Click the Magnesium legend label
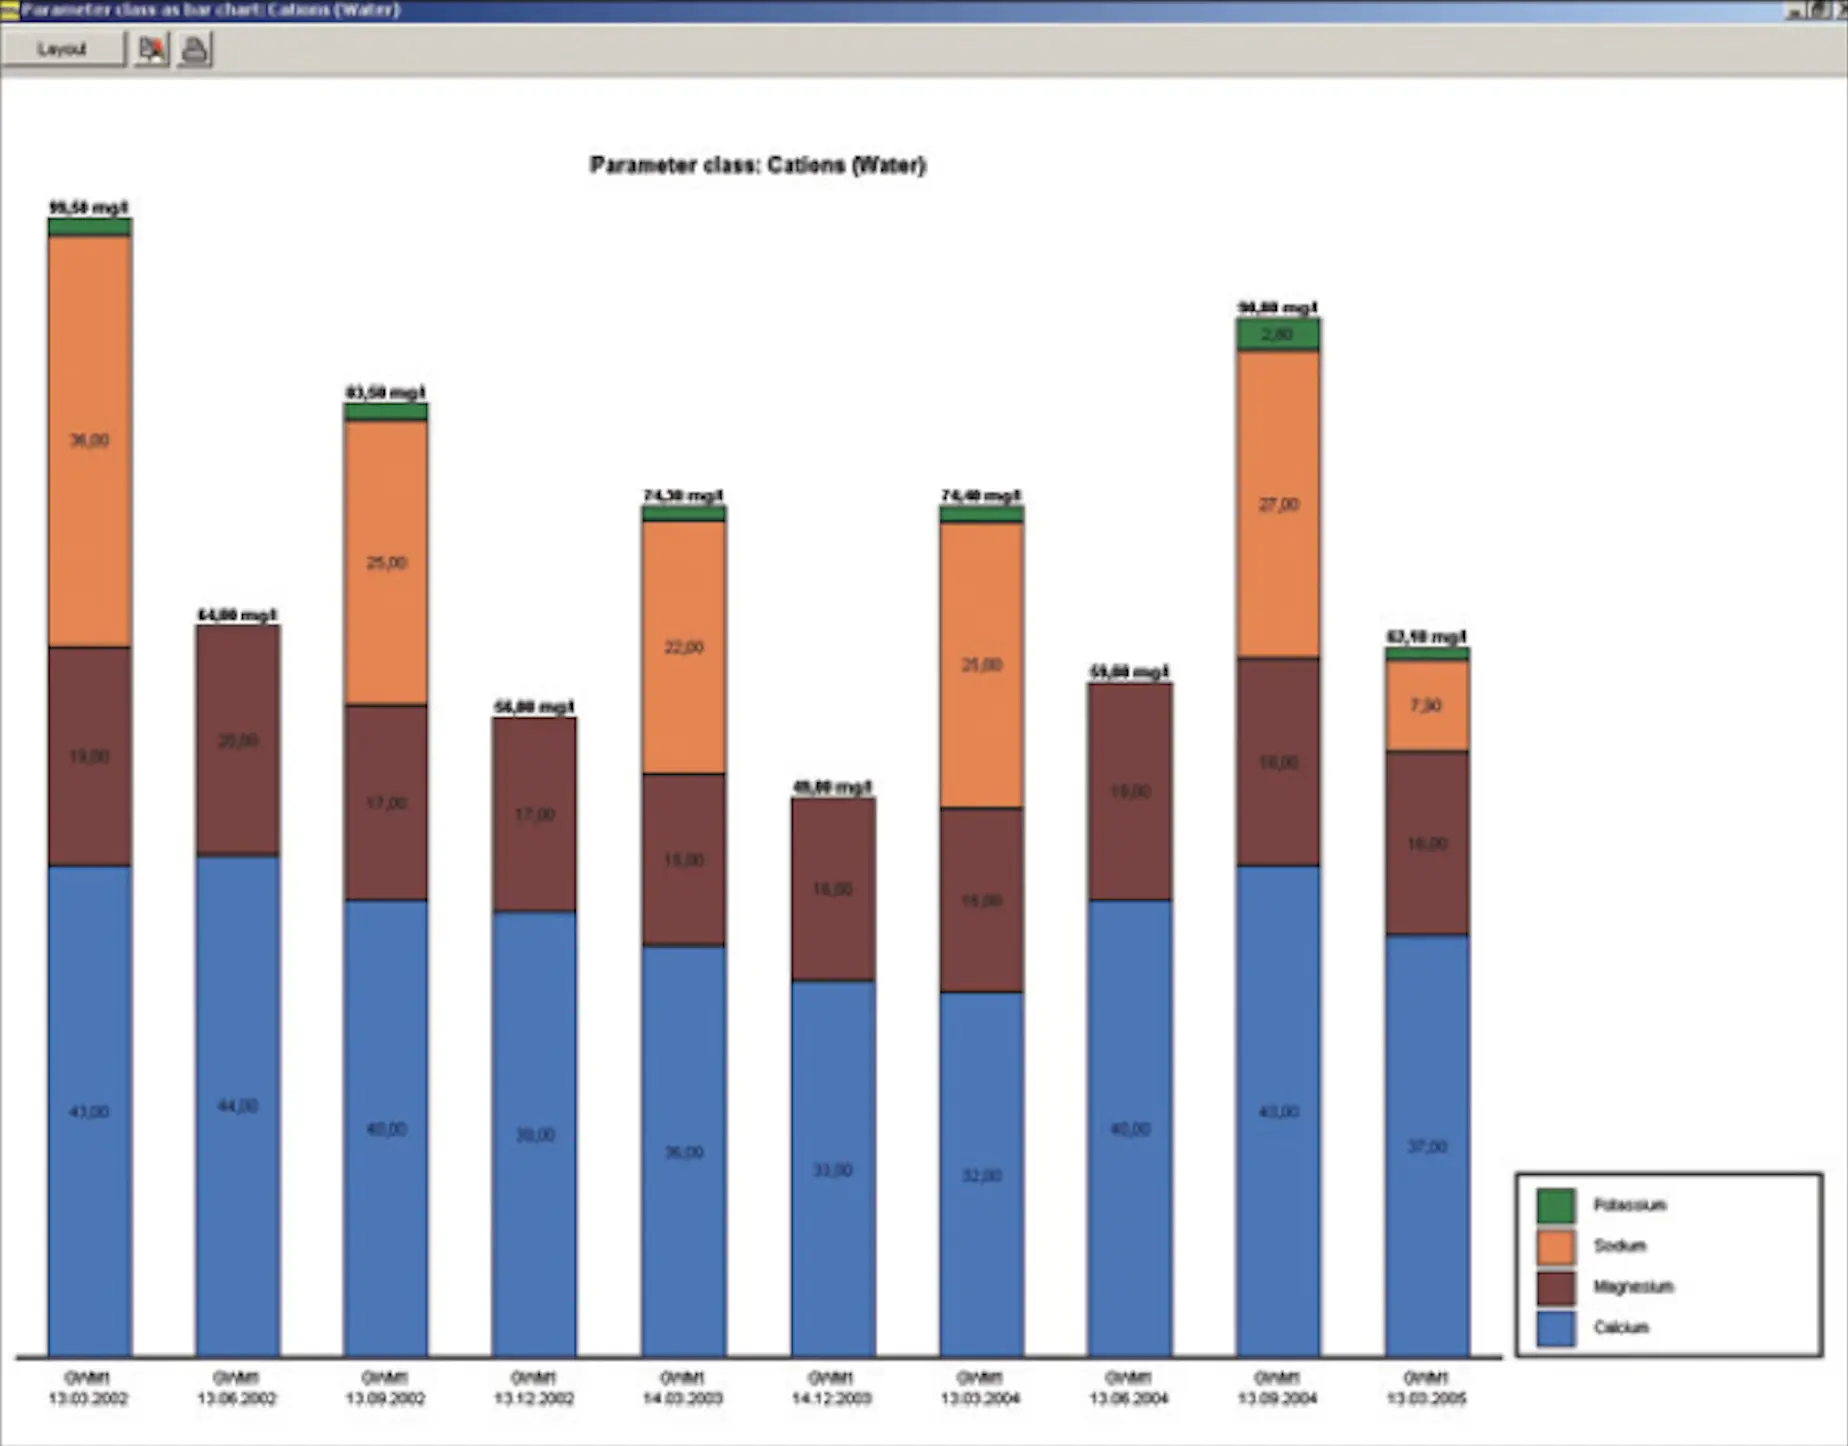1848x1446 pixels. [x=1633, y=1287]
